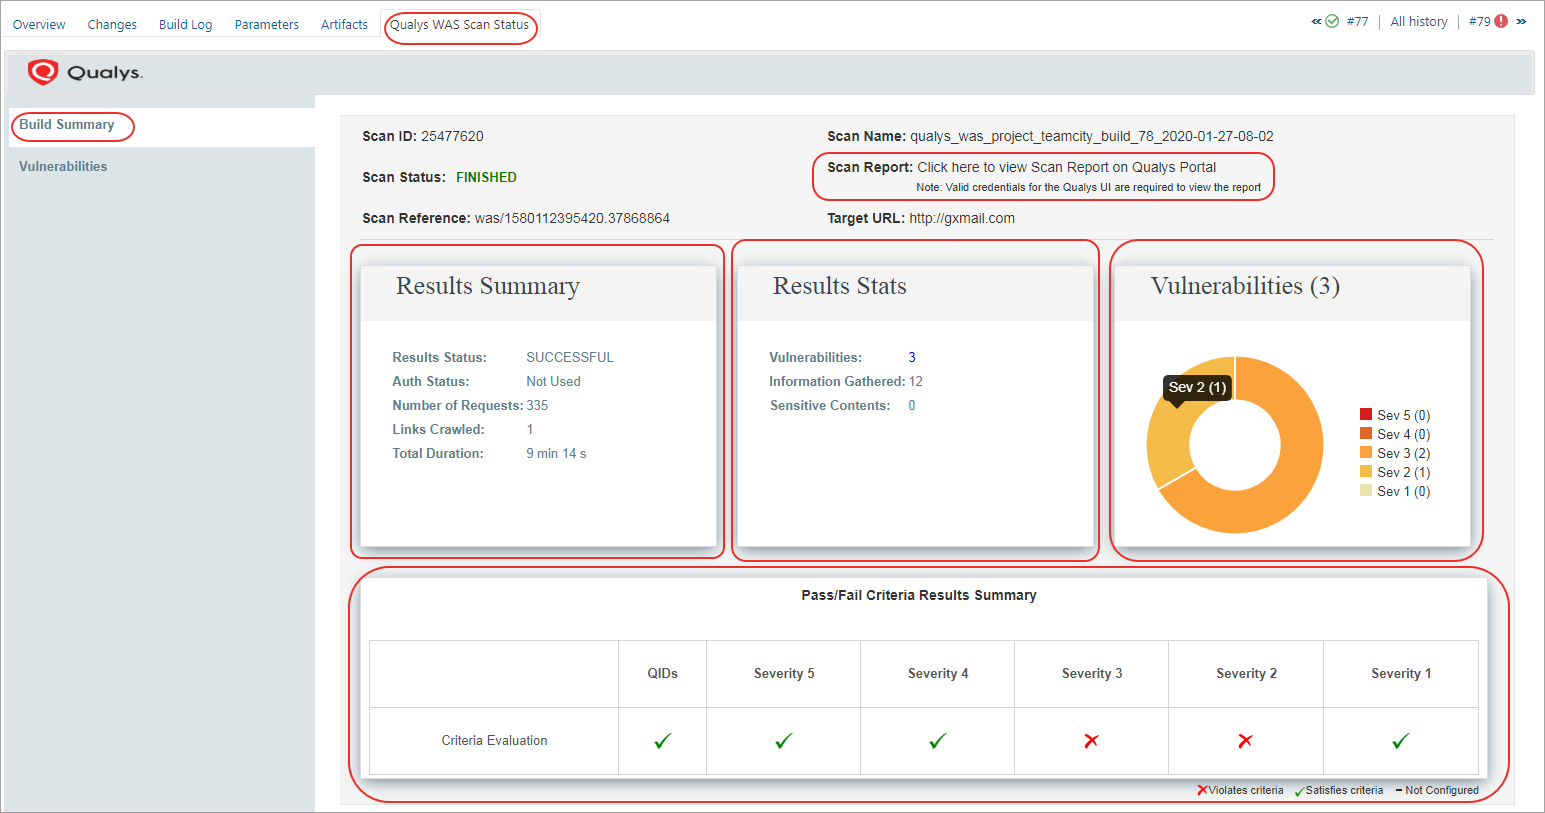Viewport: 1545px width, 813px height.
Task: Click the Criteria Evaluation row label
Action: click(494, 741)
